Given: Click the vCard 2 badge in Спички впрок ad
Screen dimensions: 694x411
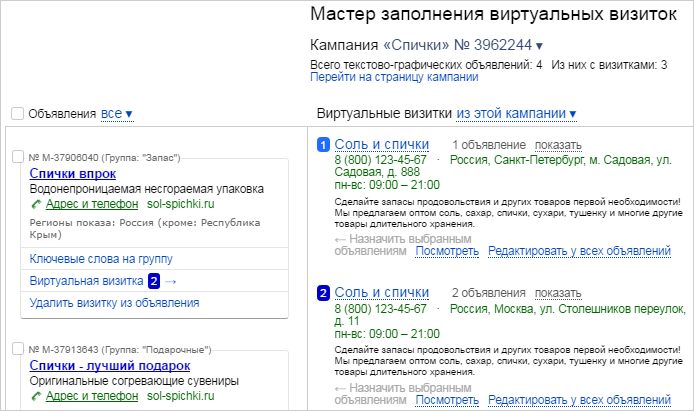Looking at the screenshot, I should 153,281.
